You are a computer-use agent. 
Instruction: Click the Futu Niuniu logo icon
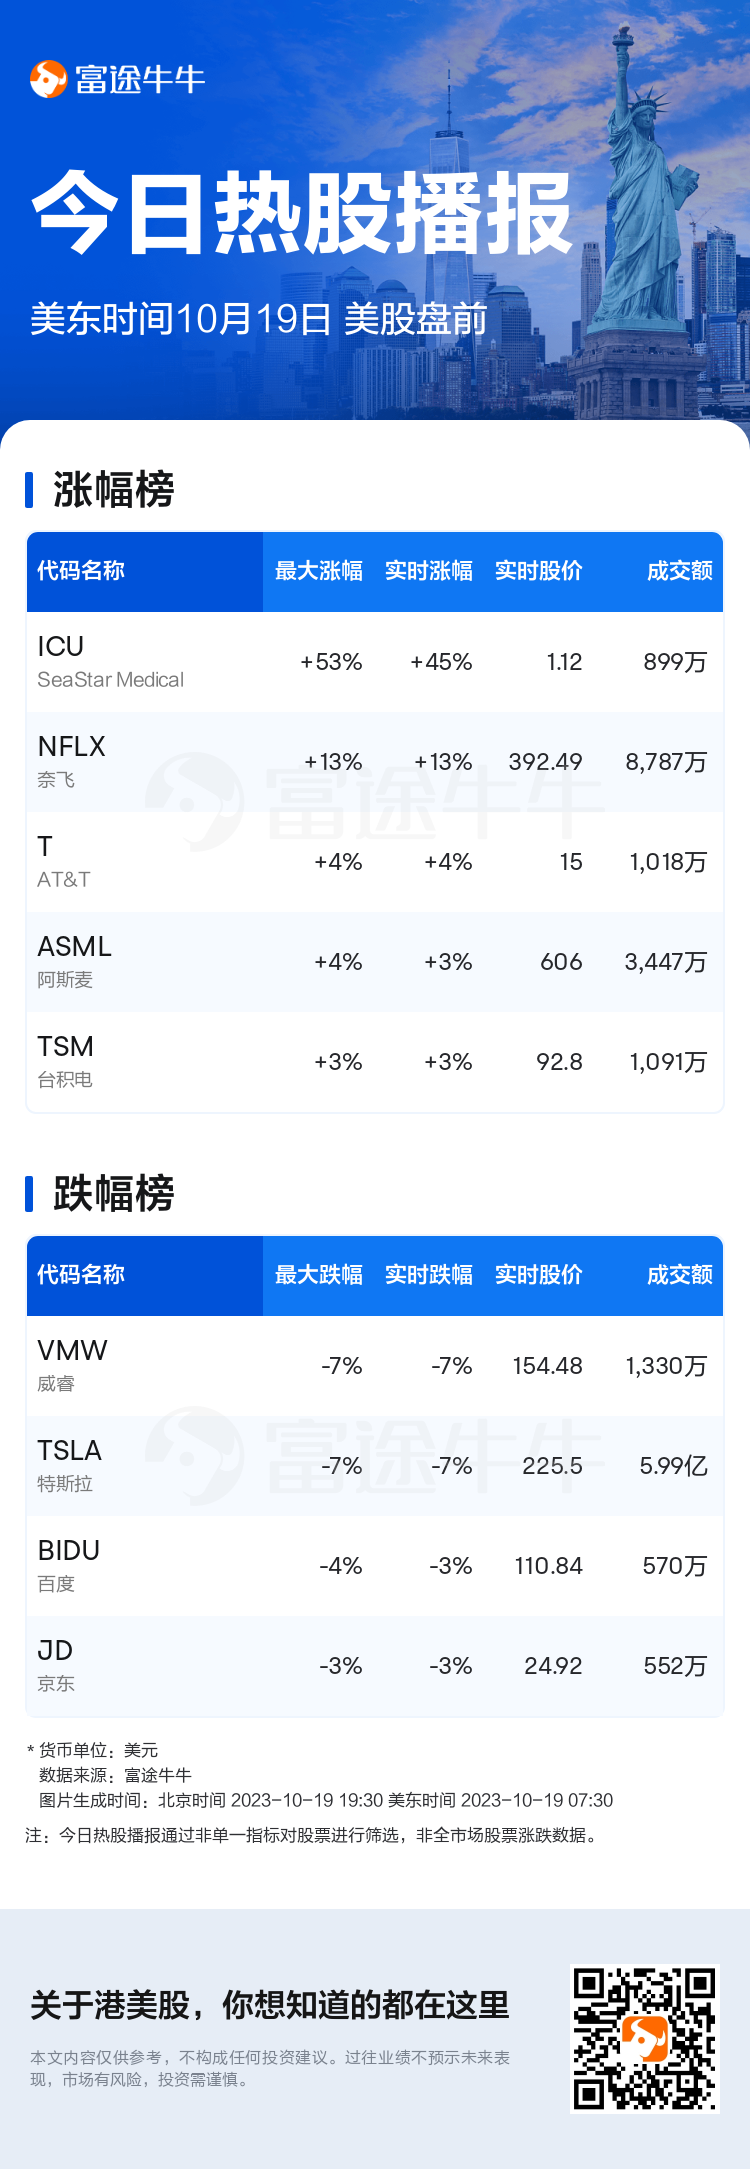[x=48, y=79]
